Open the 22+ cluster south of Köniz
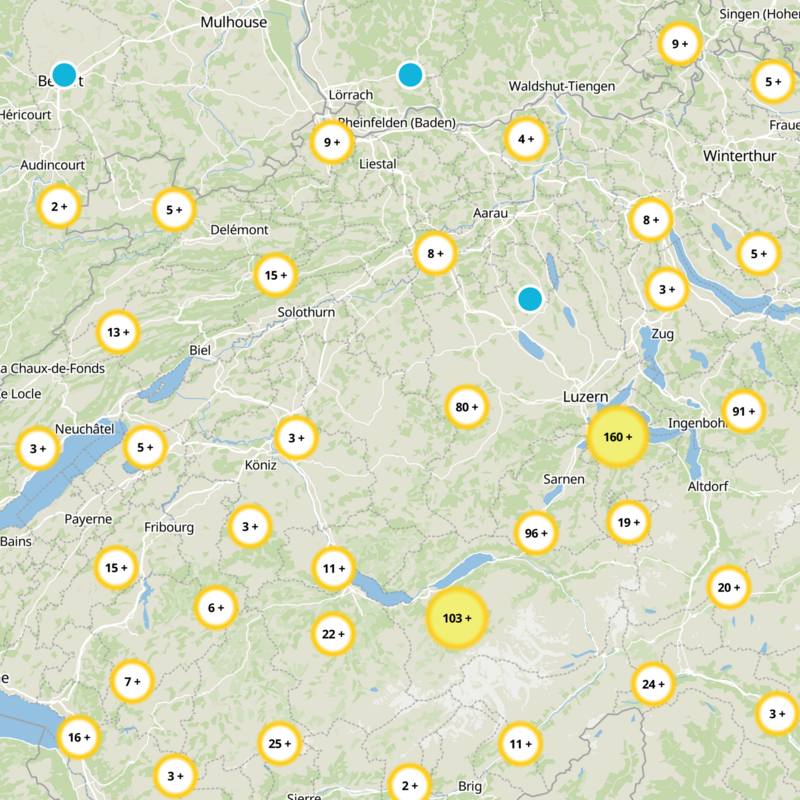800x800 pixels. [330, 633]
